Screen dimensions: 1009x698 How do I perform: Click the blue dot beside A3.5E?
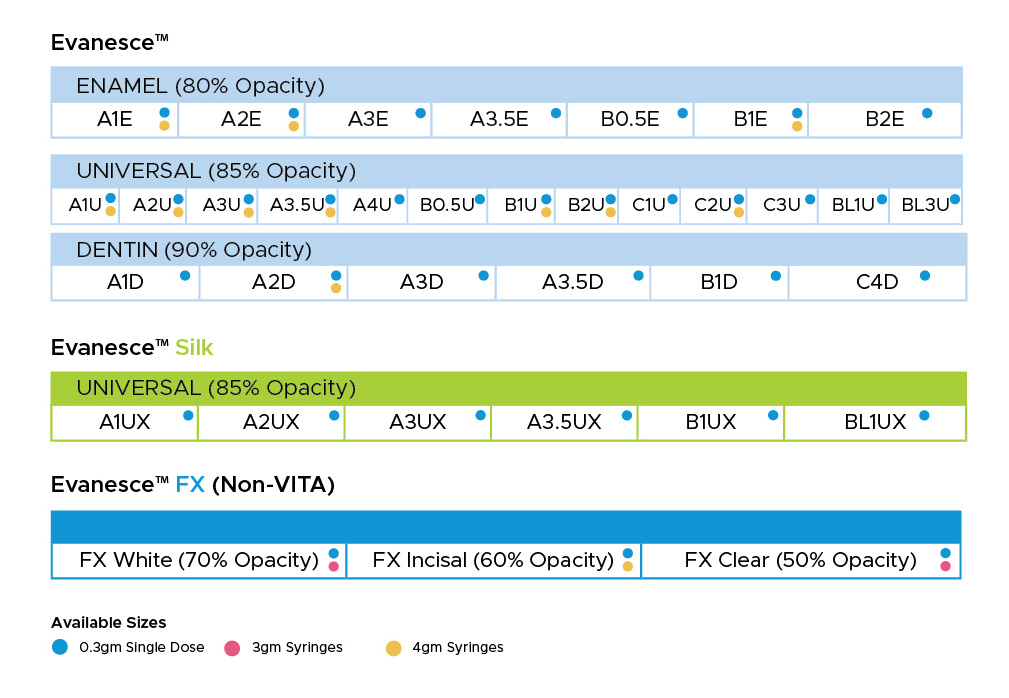556,113
